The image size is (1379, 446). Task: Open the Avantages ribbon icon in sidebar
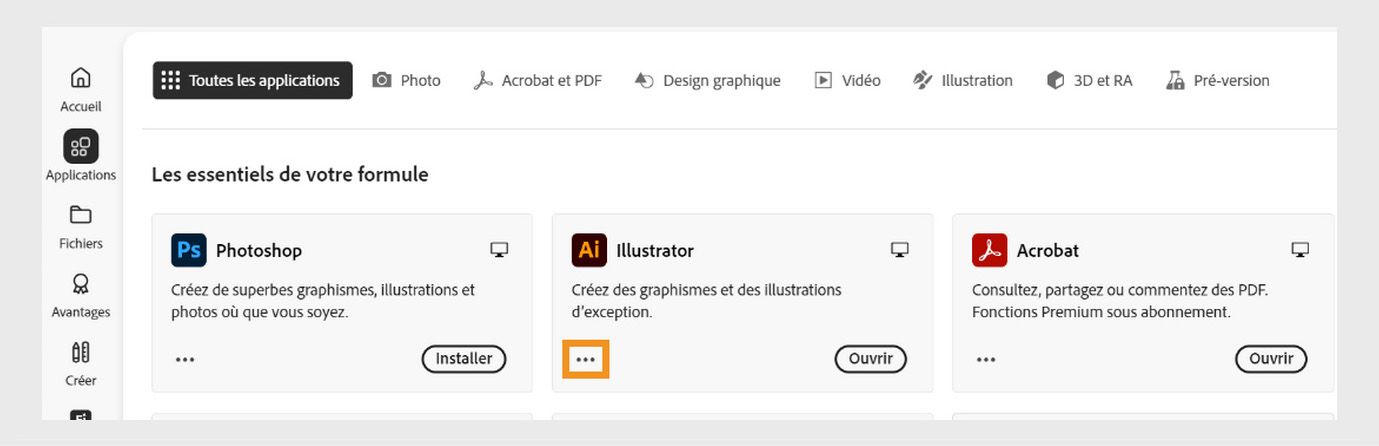80,284
